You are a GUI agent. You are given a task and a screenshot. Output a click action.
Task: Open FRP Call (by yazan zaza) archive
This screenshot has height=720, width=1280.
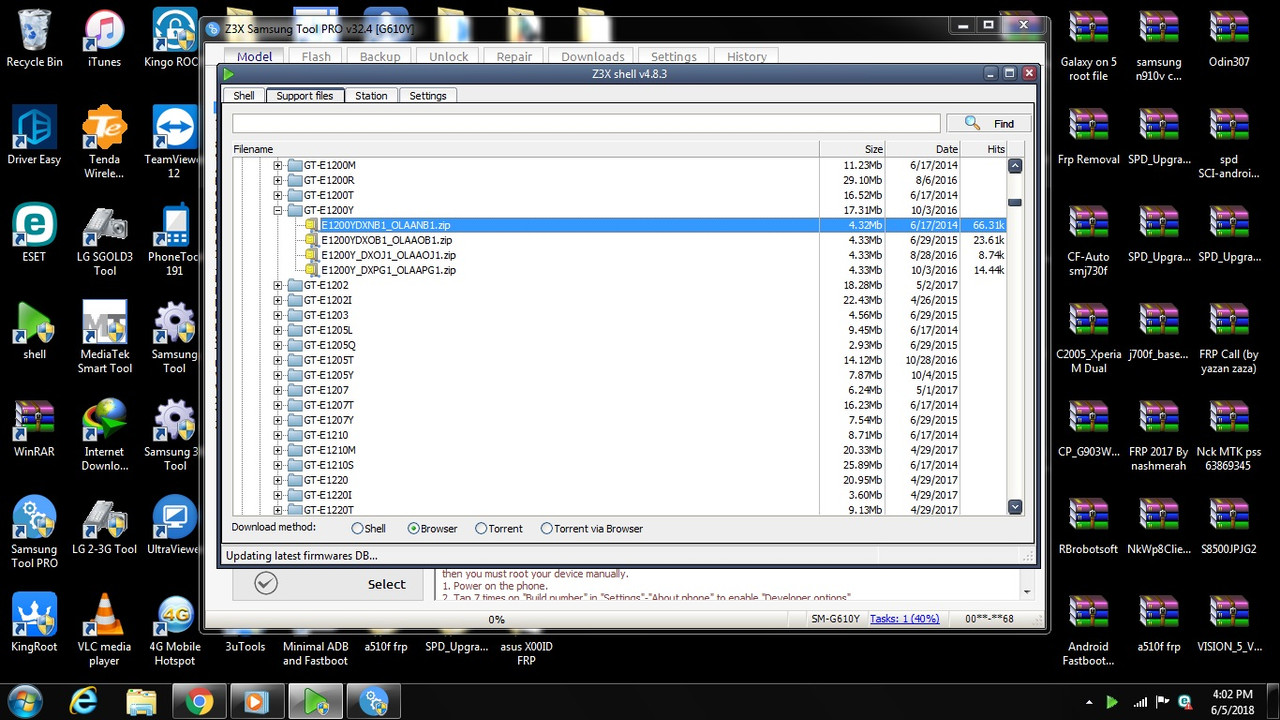[1229, 338]
